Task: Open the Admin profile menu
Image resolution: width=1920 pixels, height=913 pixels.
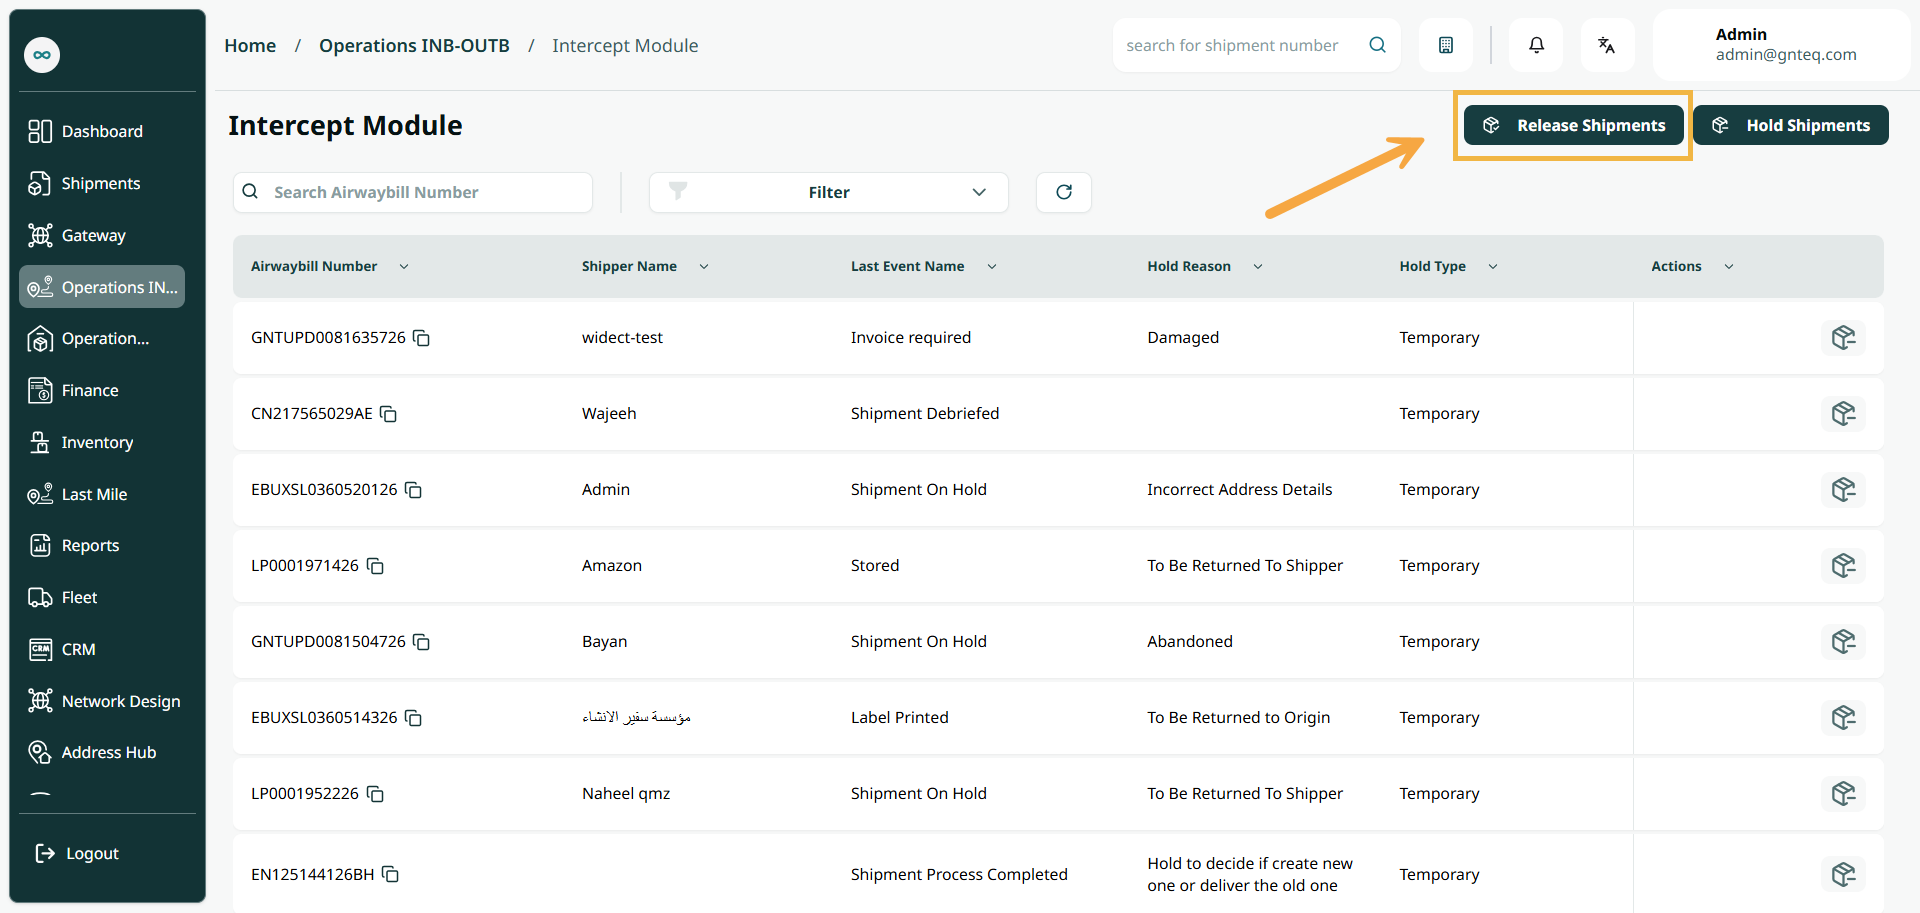Action: 1781,45
